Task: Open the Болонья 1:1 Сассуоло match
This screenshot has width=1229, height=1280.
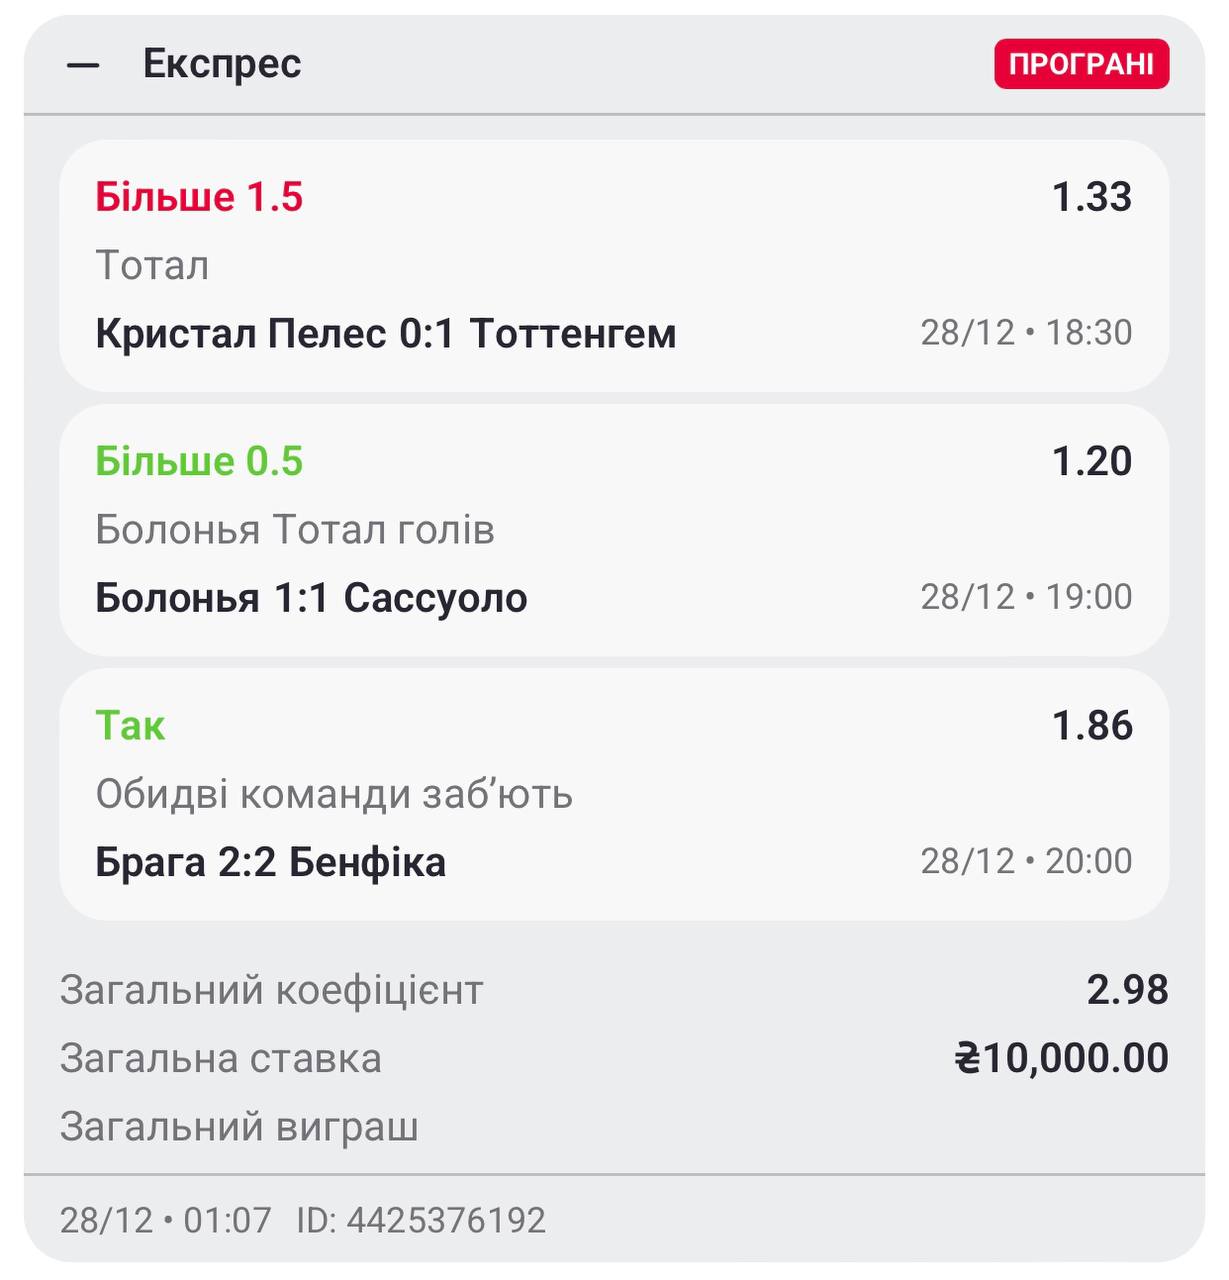Action: coord(311,598)
